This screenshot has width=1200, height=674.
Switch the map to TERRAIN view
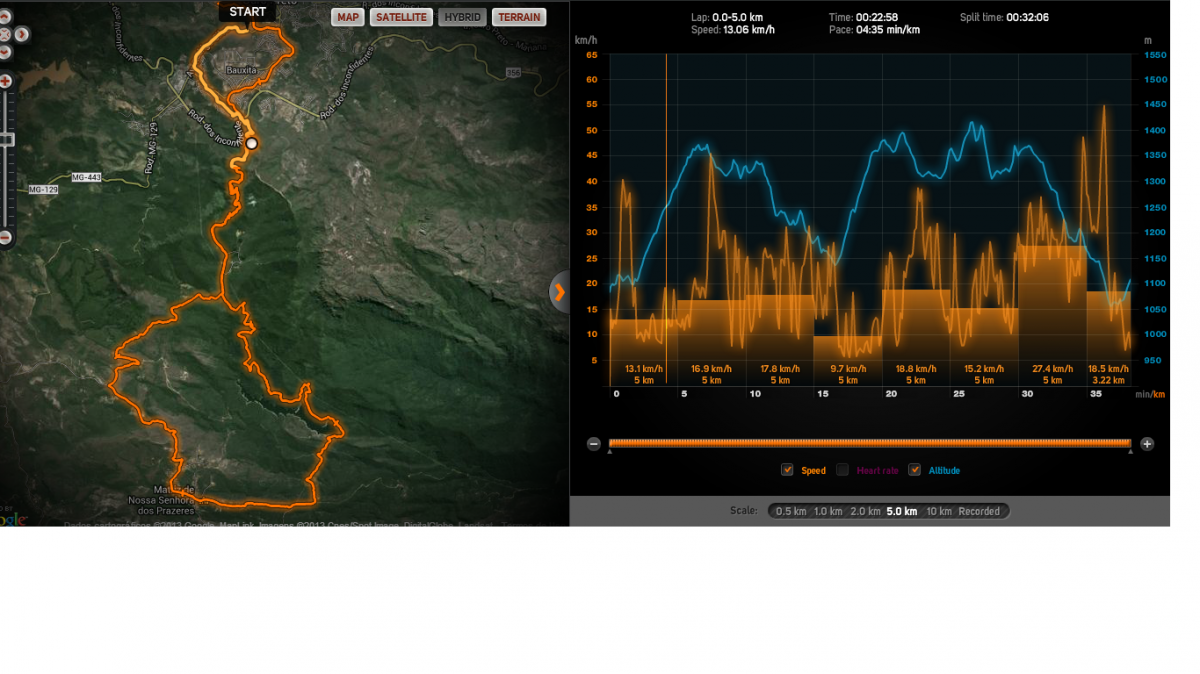pyautogui.click(x=519, y=17)
